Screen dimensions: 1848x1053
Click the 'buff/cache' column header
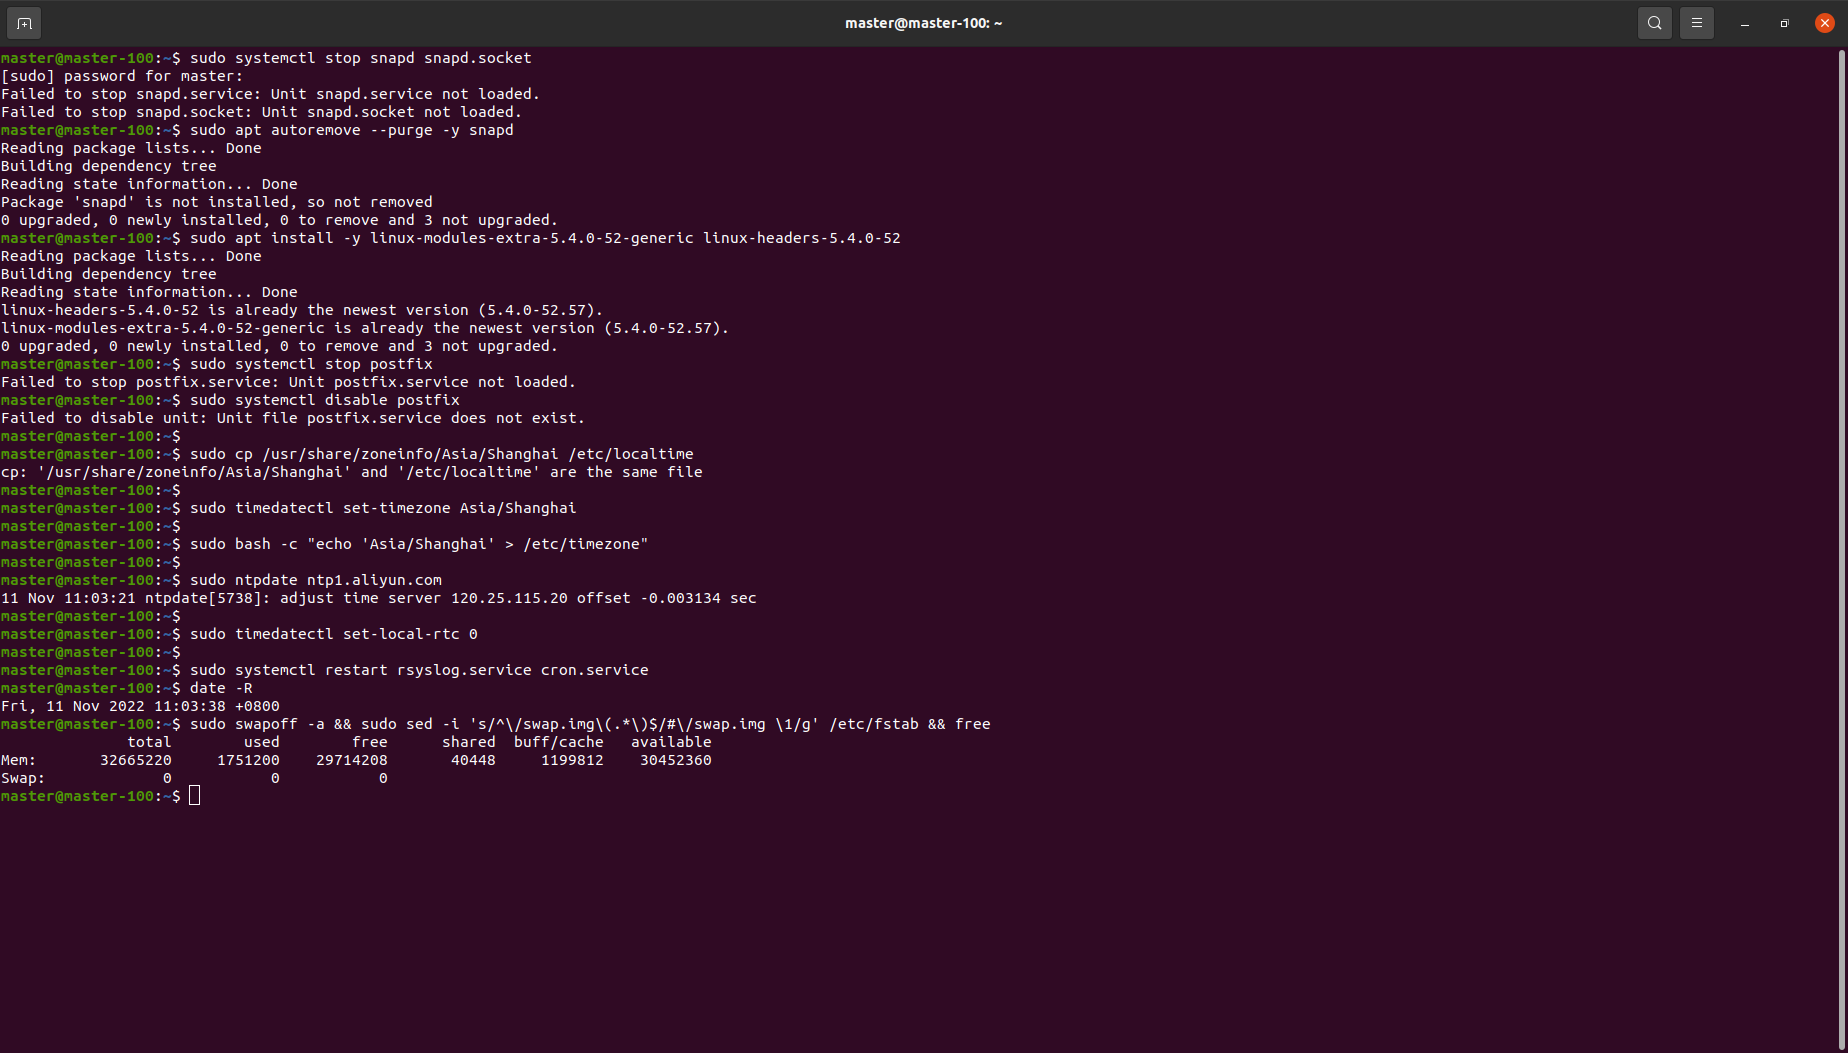tap(559, 742)
